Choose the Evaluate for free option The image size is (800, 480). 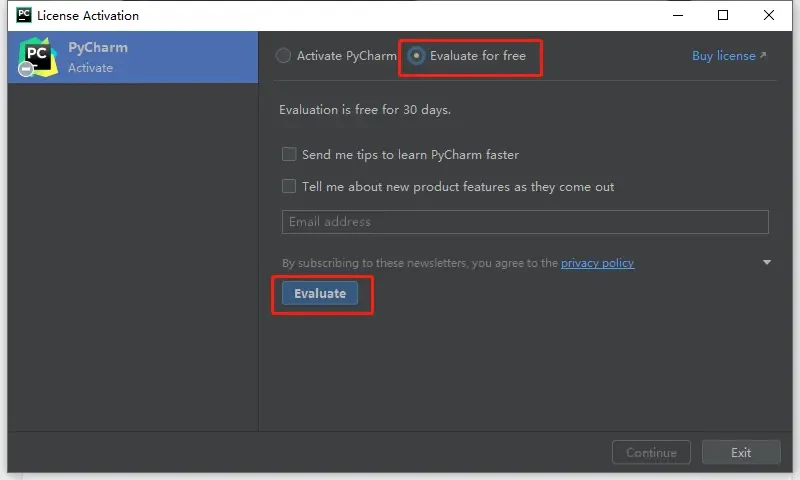(417, 56)
